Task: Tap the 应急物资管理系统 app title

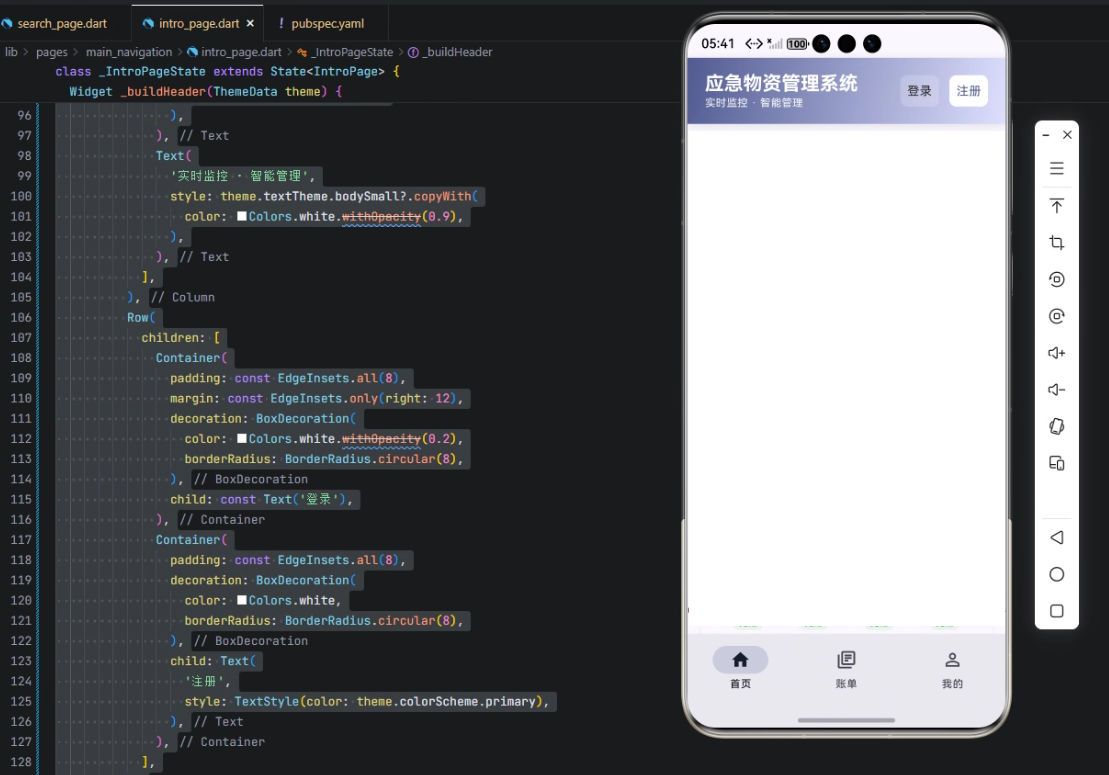Action: [x=781, y=83]
